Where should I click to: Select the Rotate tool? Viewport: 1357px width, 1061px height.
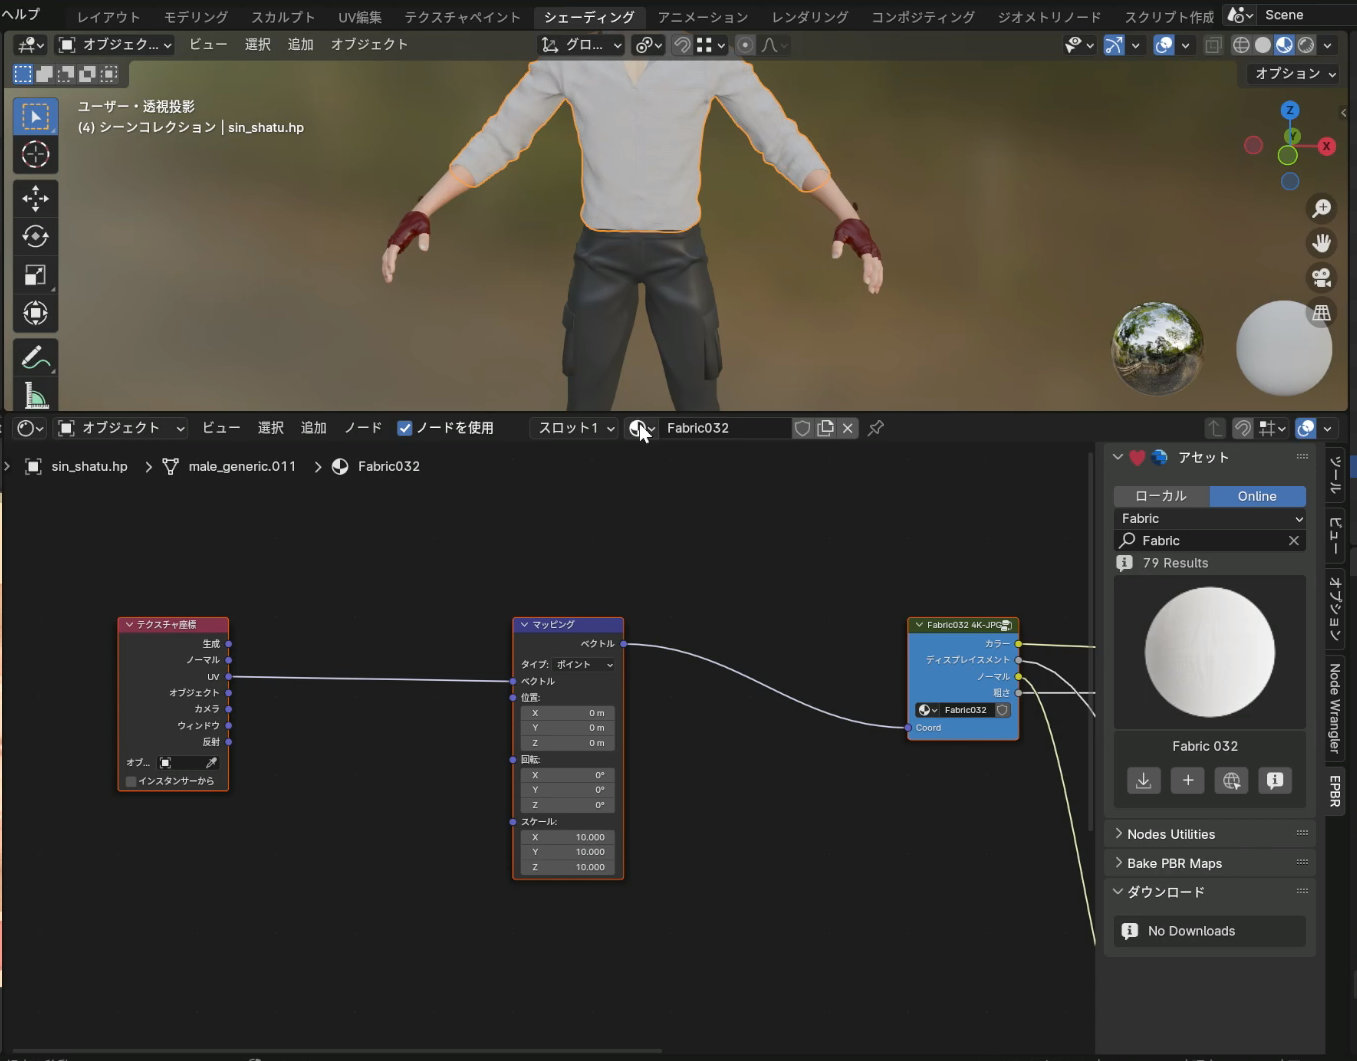click(35, 237)
